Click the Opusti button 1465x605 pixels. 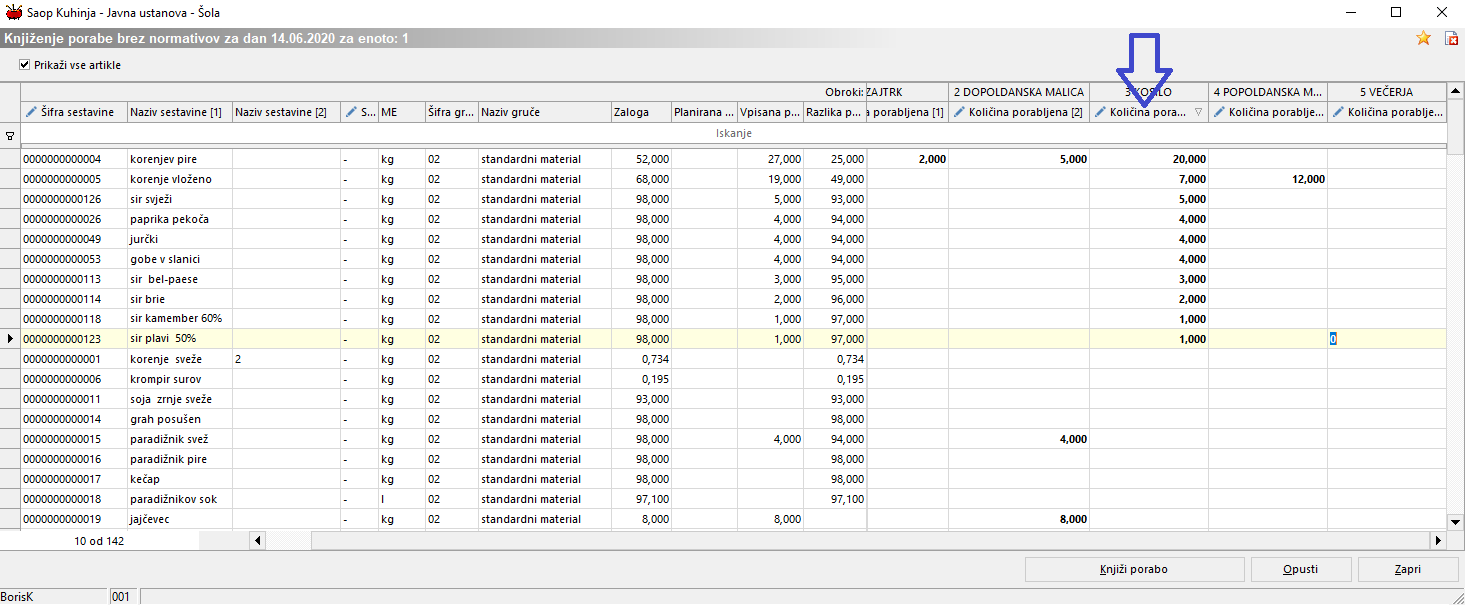tap(1300, 569)
